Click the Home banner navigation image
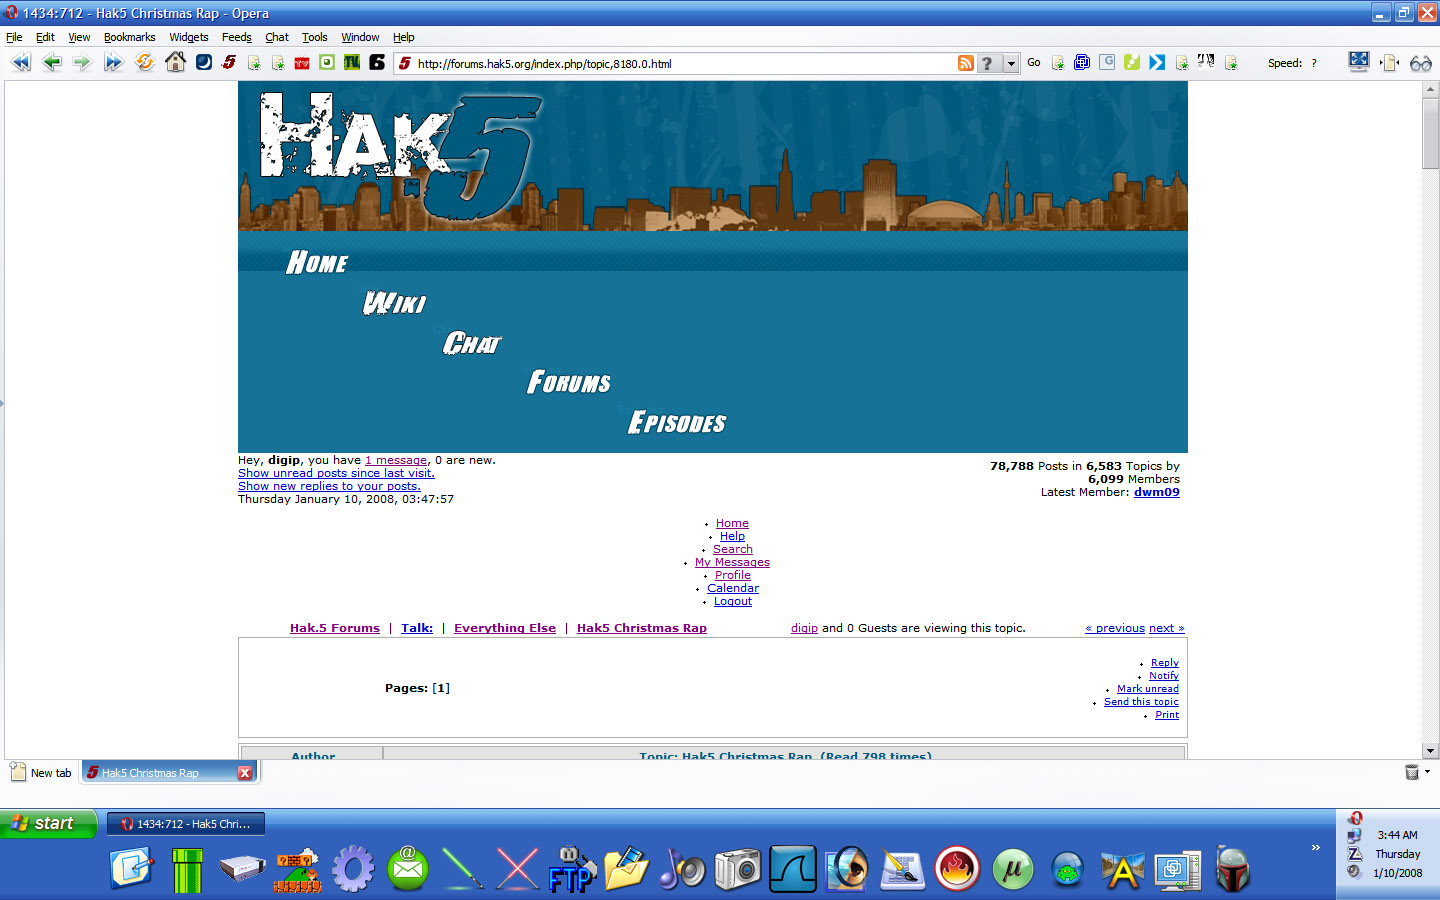Screen dimensions: 1440x900 (317, 263)
